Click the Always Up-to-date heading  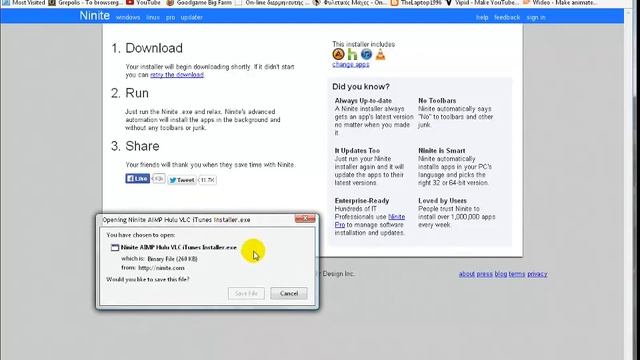pyautogui.click(x=363, y=100)
